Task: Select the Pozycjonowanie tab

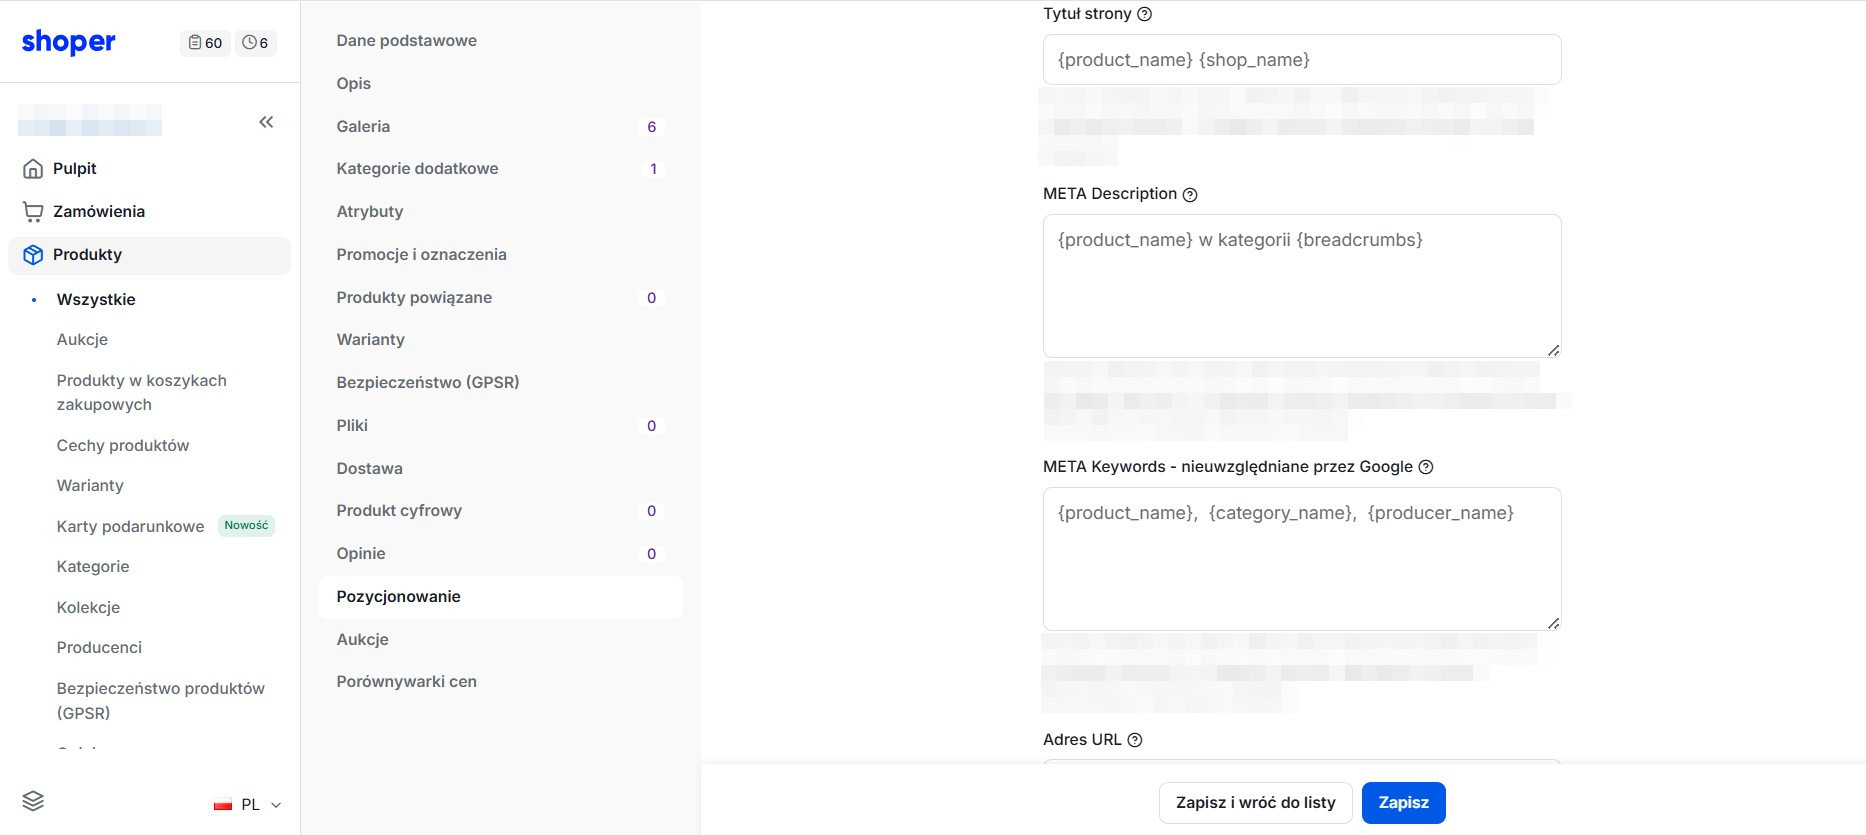Action: (500, 597)
